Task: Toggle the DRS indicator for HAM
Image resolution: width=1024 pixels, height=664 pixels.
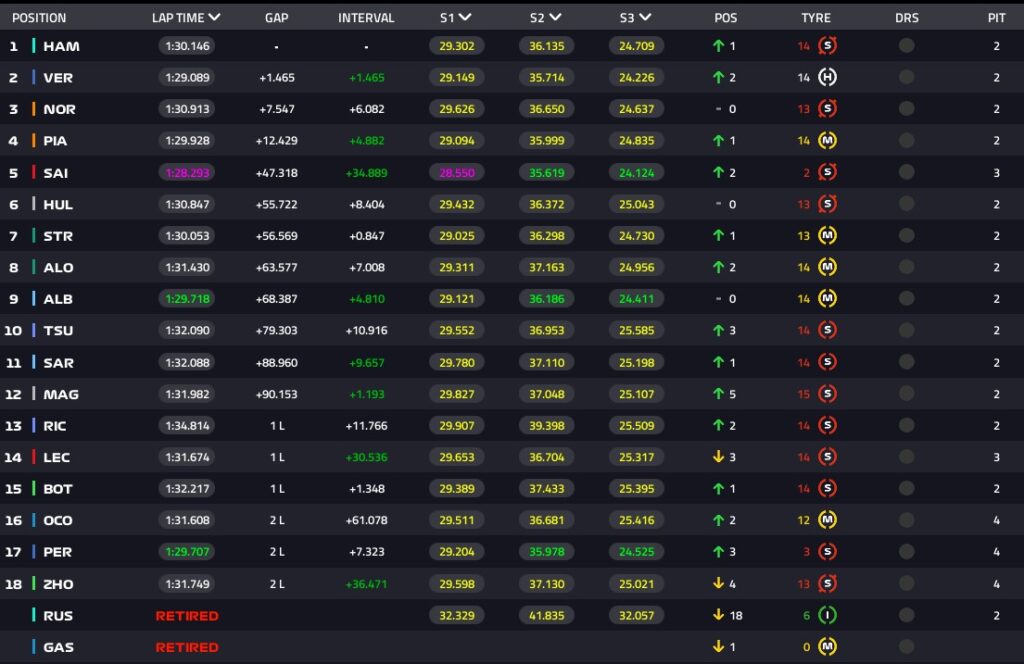Action: 906,46
